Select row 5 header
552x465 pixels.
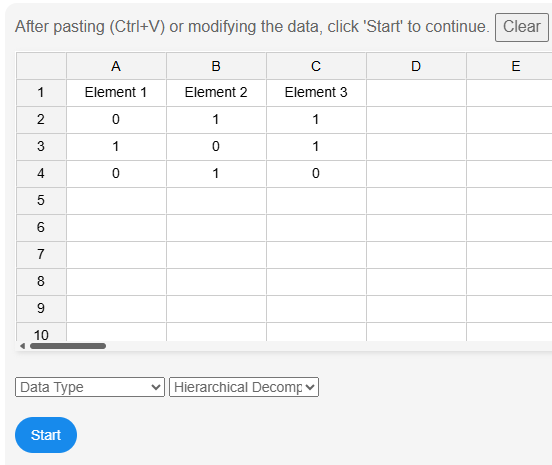click(x=41, y=201)
